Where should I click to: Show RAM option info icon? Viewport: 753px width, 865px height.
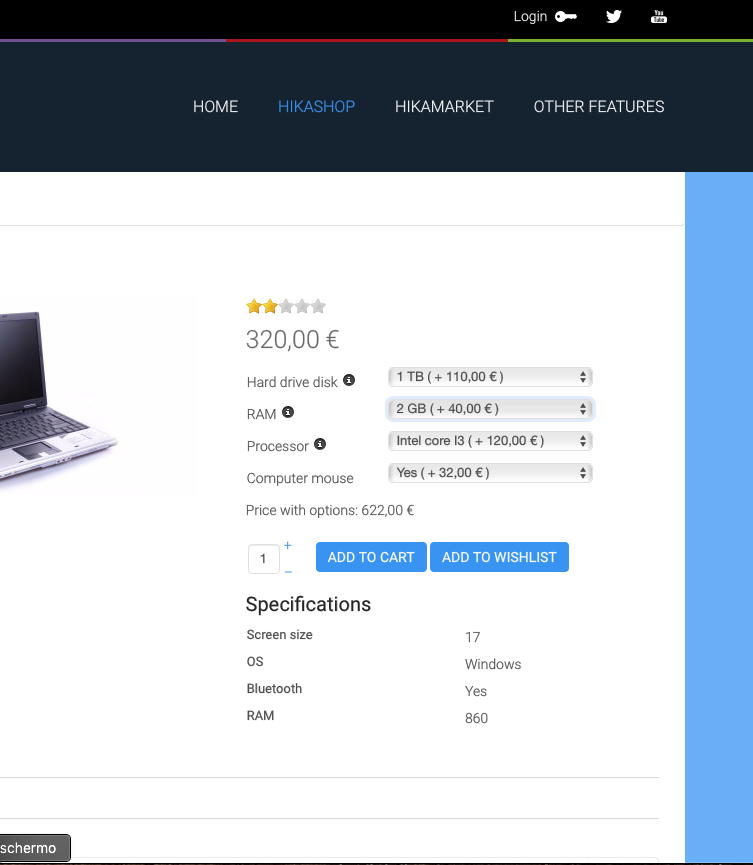[288, 412]
